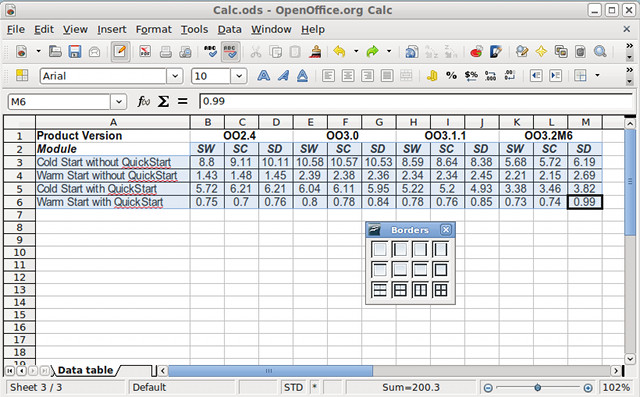Click the Center Horizontally alignment icon

point(348,75)
